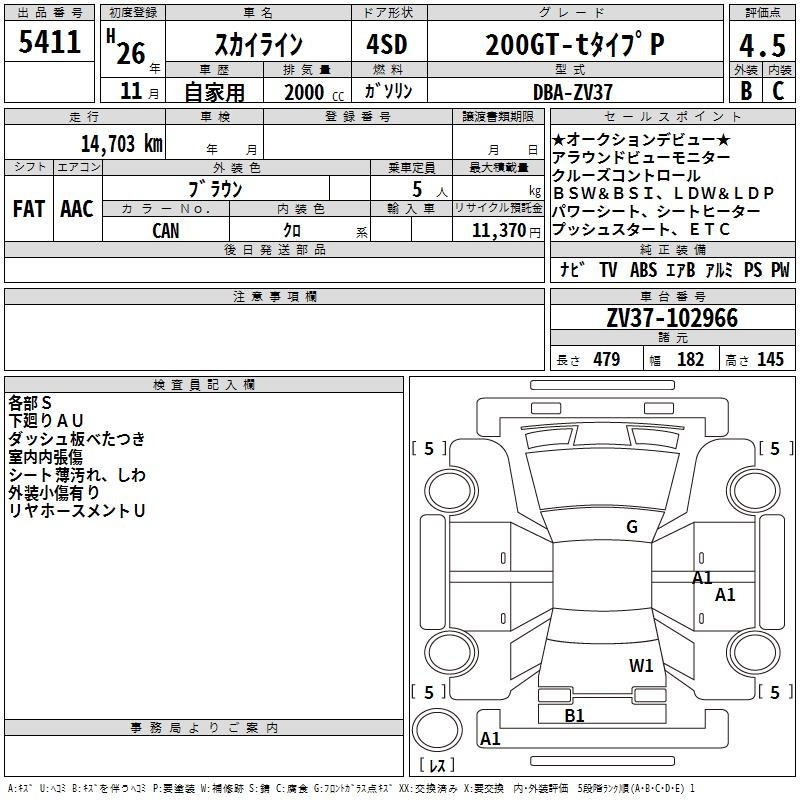Click アルミ equipment label
The height and width of the screenshot is (800, 800).
719,269
